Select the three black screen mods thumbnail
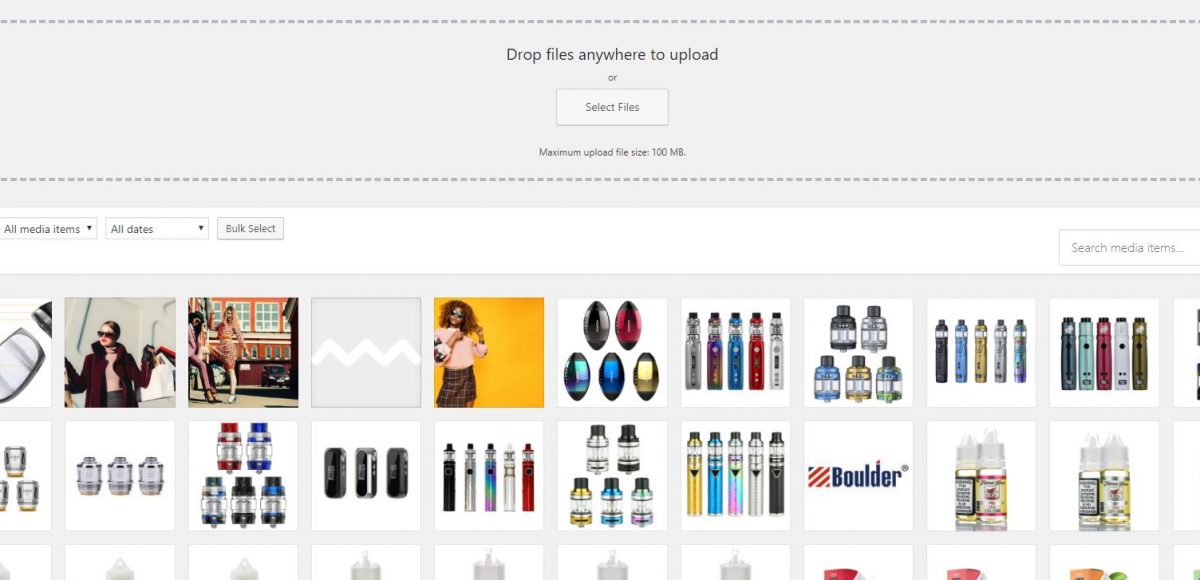Screen dimensions: 1200x580 point(366,475)
